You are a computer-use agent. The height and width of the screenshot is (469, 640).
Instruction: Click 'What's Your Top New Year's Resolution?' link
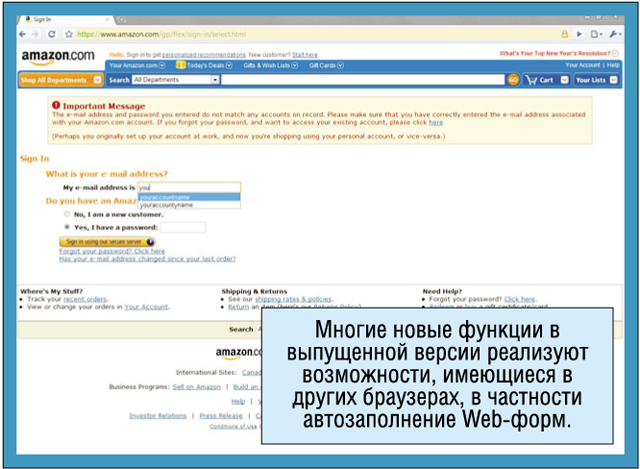pos(555,53)
